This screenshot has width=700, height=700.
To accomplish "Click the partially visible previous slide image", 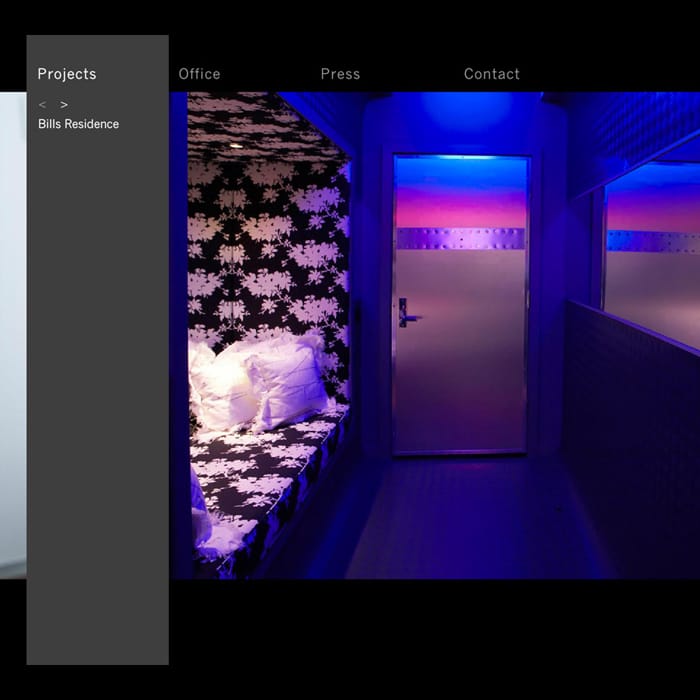I will 13,336.
